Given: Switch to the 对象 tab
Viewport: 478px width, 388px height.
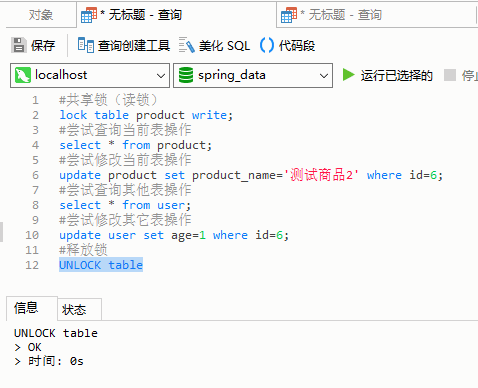Looking at the screenshot, I should [x=41, y=15].
